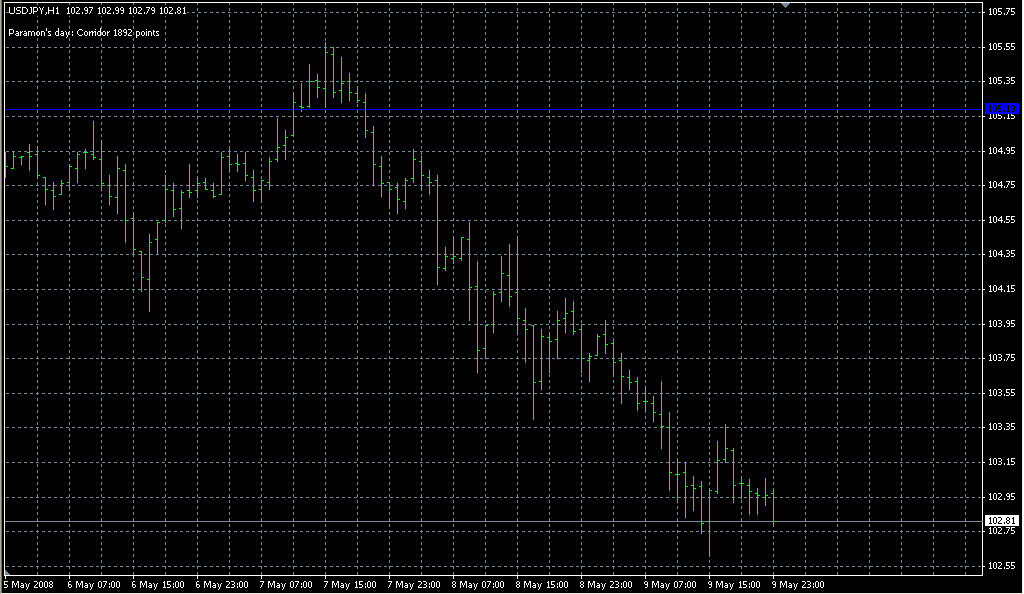The width and height of the screenshot is (1024, 594).
Task: Click the blue 105.19 price level tag
Action: [x=1001, y=108]
